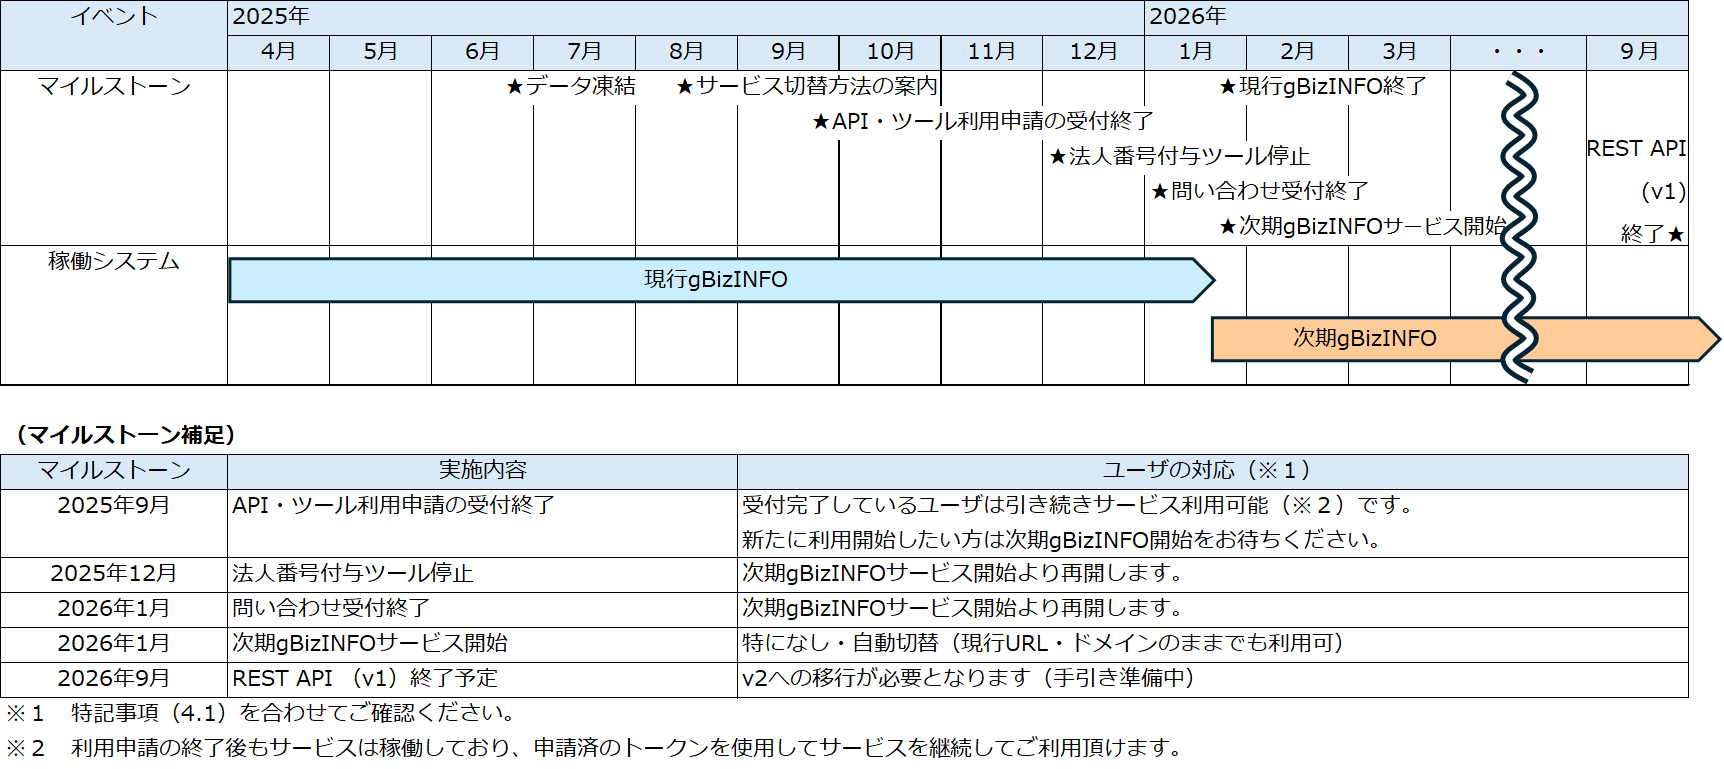Click the 実施内容 column header
This screenshot has height=769, width=1724.
point(483,471)
